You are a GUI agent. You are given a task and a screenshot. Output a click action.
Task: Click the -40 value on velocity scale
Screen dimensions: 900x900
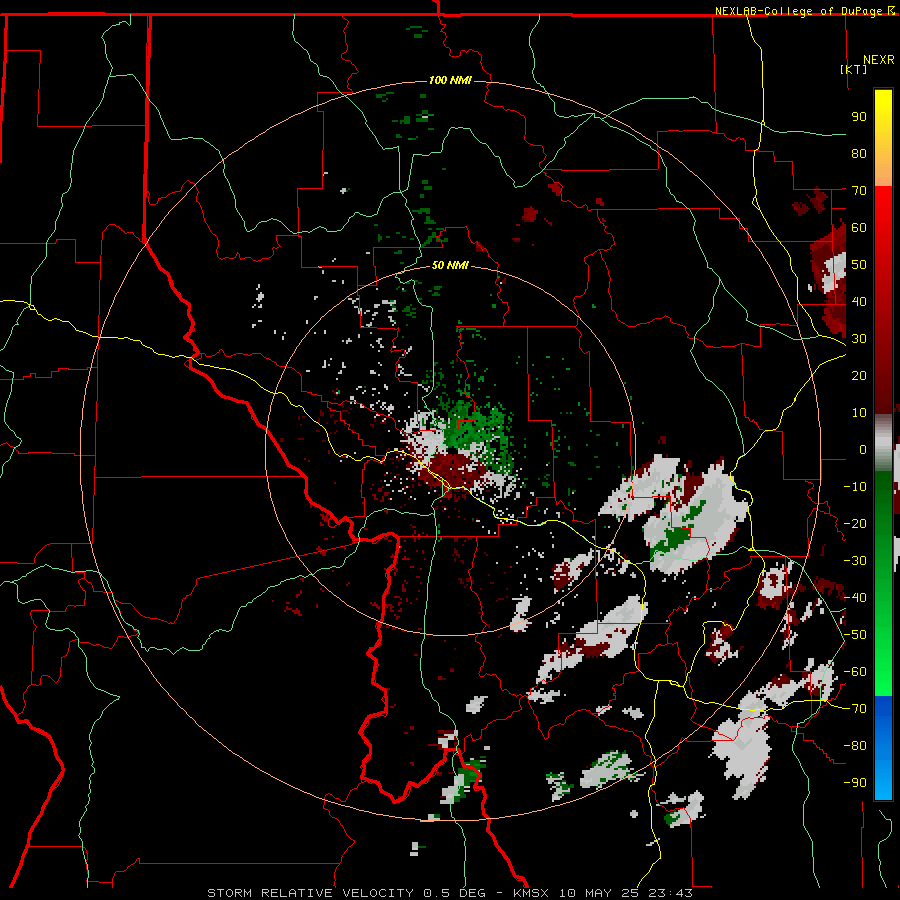click(855, 598)
